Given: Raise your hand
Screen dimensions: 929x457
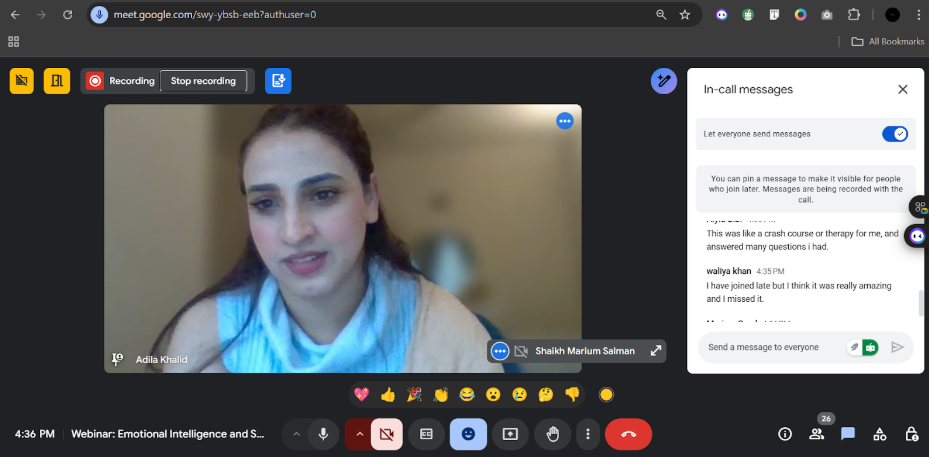Looking at the screenshot, I should pyautogui.click(x=552, y=434).
